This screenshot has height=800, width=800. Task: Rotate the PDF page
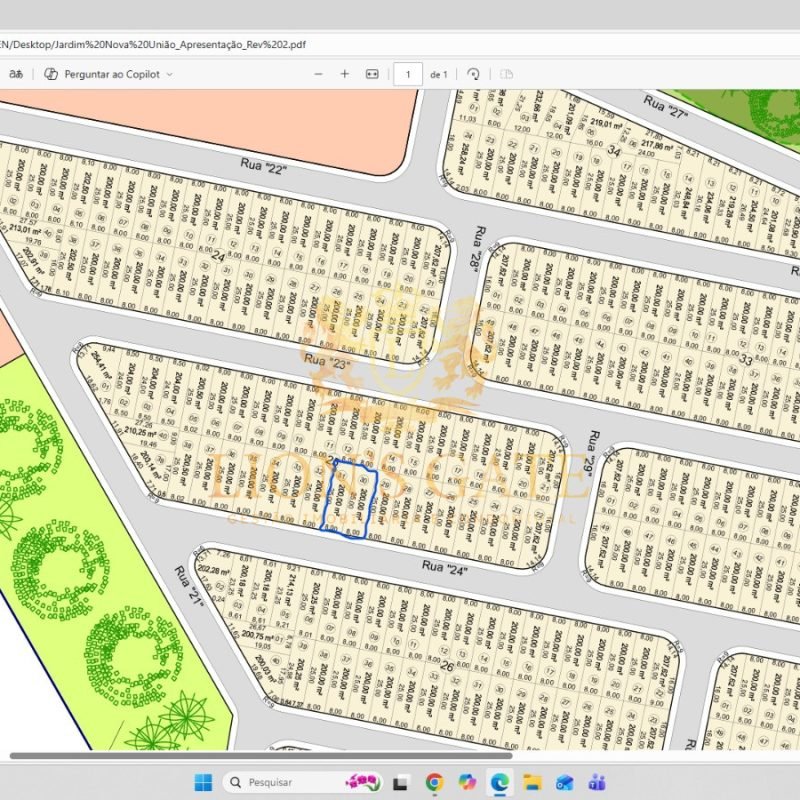473,74
